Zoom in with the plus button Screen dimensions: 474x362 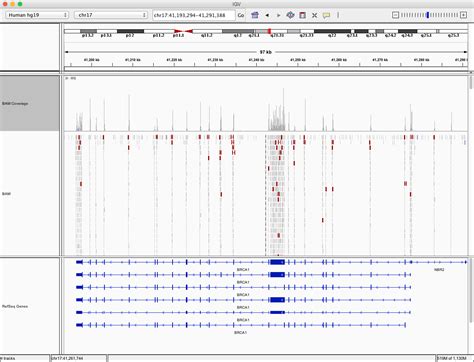point(463,15)
